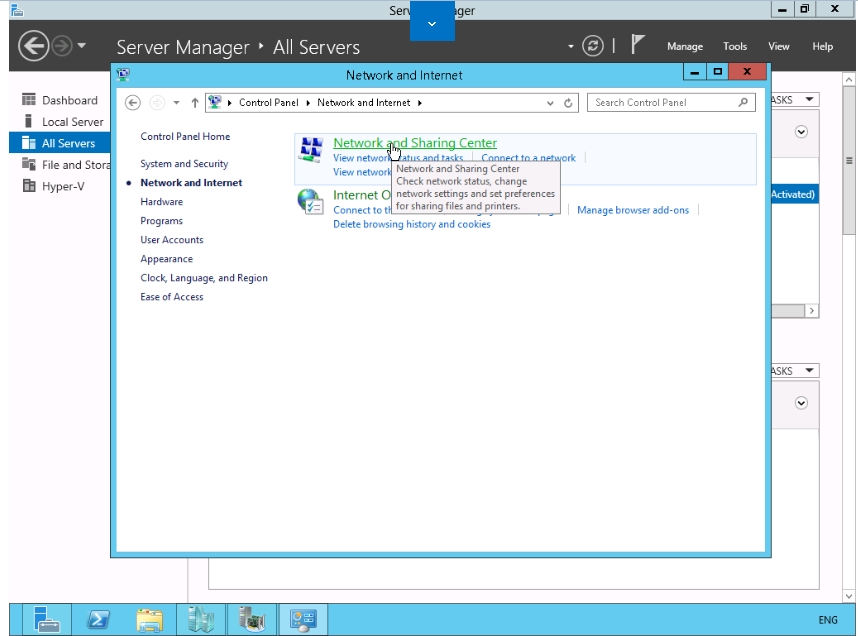Click the magnifier icon in Search Control Panel
The height and width of the screenshot is (636, 858).
tap(743, 102)
